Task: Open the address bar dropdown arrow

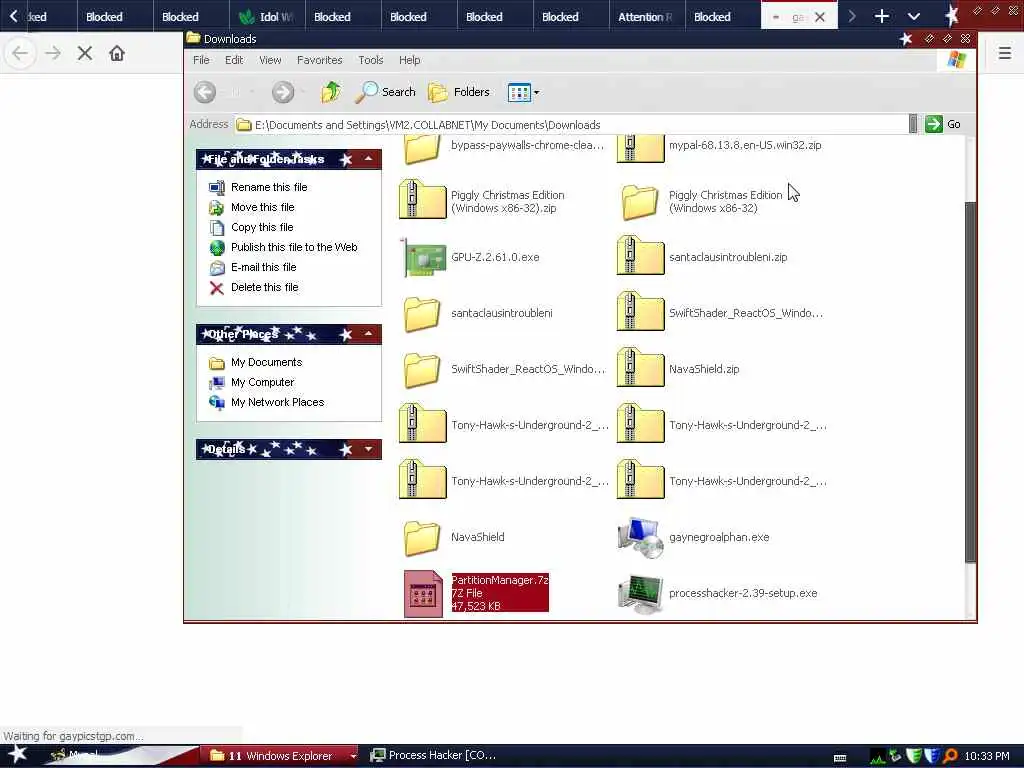Action: [913, 124]
